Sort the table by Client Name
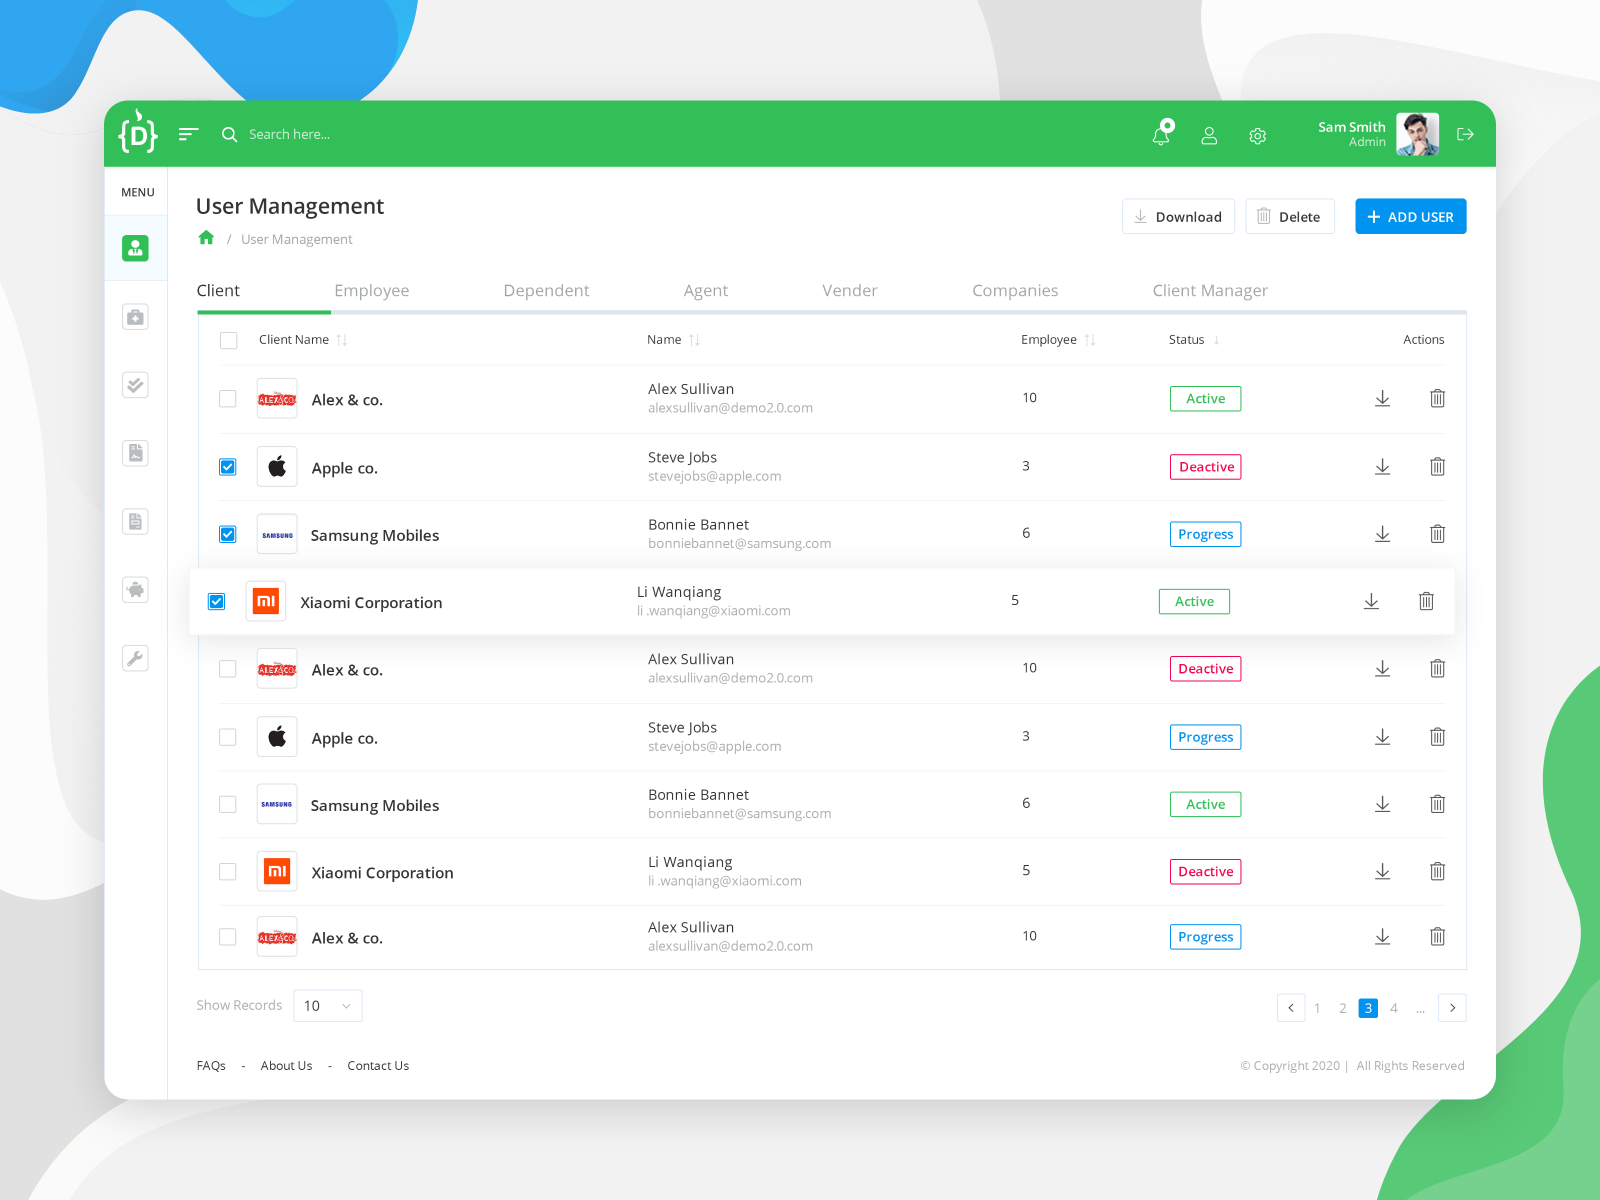The width and height of the screenshot is (1600, 1200). click(341, 339)
